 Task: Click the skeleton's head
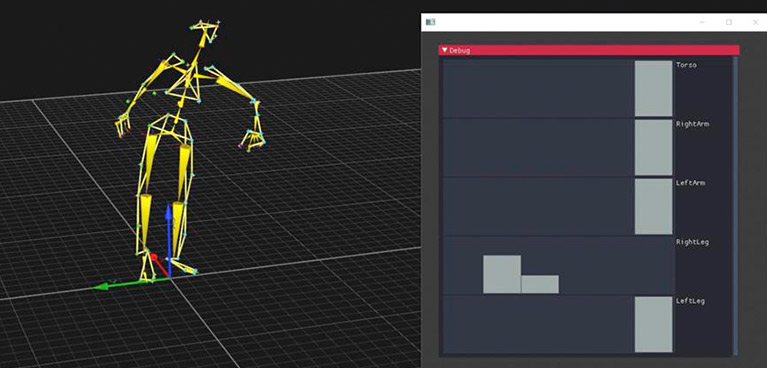coord(205,30)
